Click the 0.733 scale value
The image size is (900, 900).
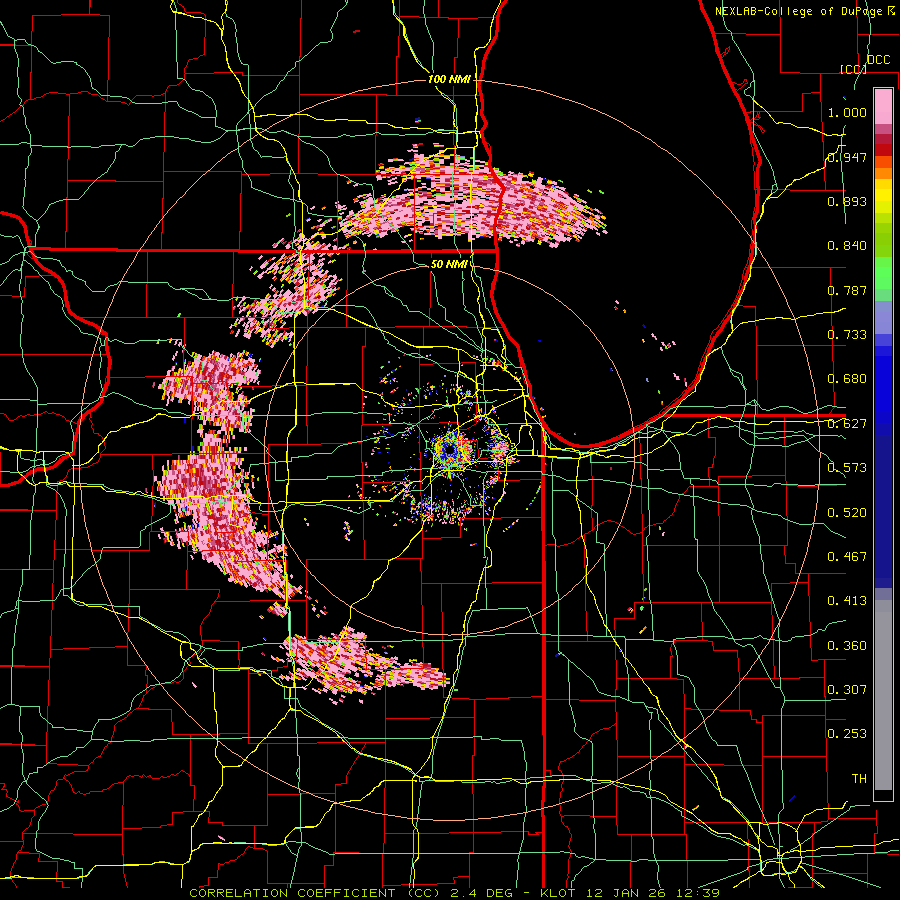click(847, 335)
